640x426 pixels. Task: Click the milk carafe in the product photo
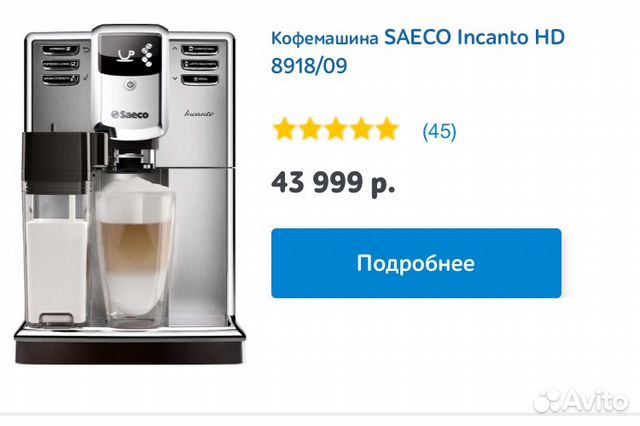coord(56,229)
